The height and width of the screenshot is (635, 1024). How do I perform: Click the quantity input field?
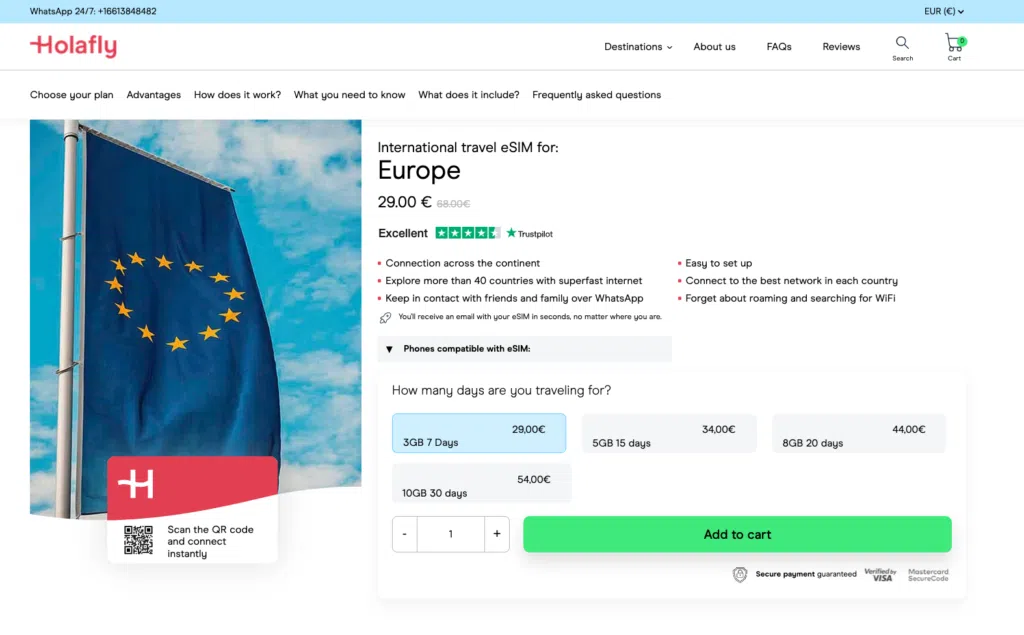tap(450, 534)
